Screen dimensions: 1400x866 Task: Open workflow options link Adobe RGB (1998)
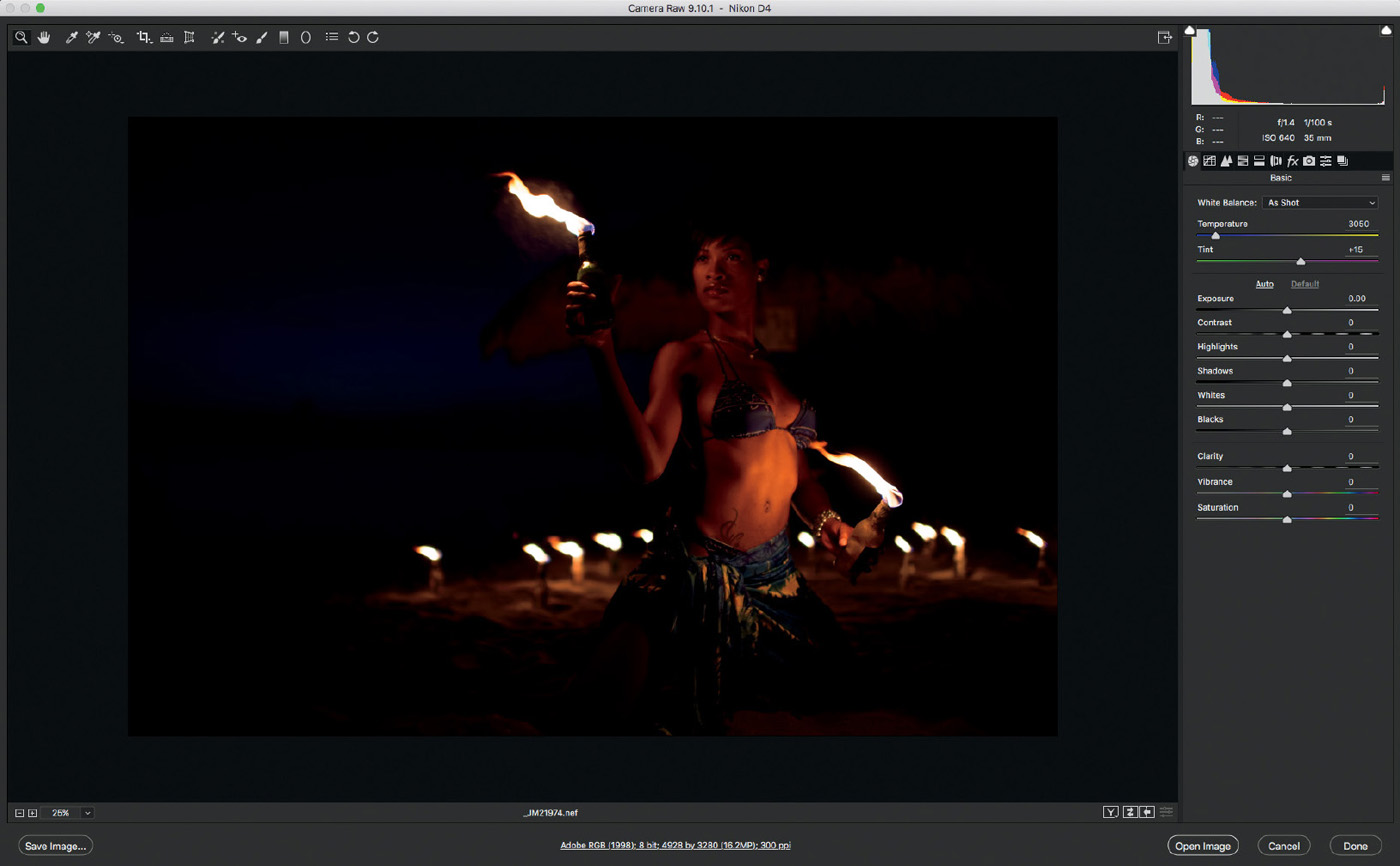[x=676, y=846]
